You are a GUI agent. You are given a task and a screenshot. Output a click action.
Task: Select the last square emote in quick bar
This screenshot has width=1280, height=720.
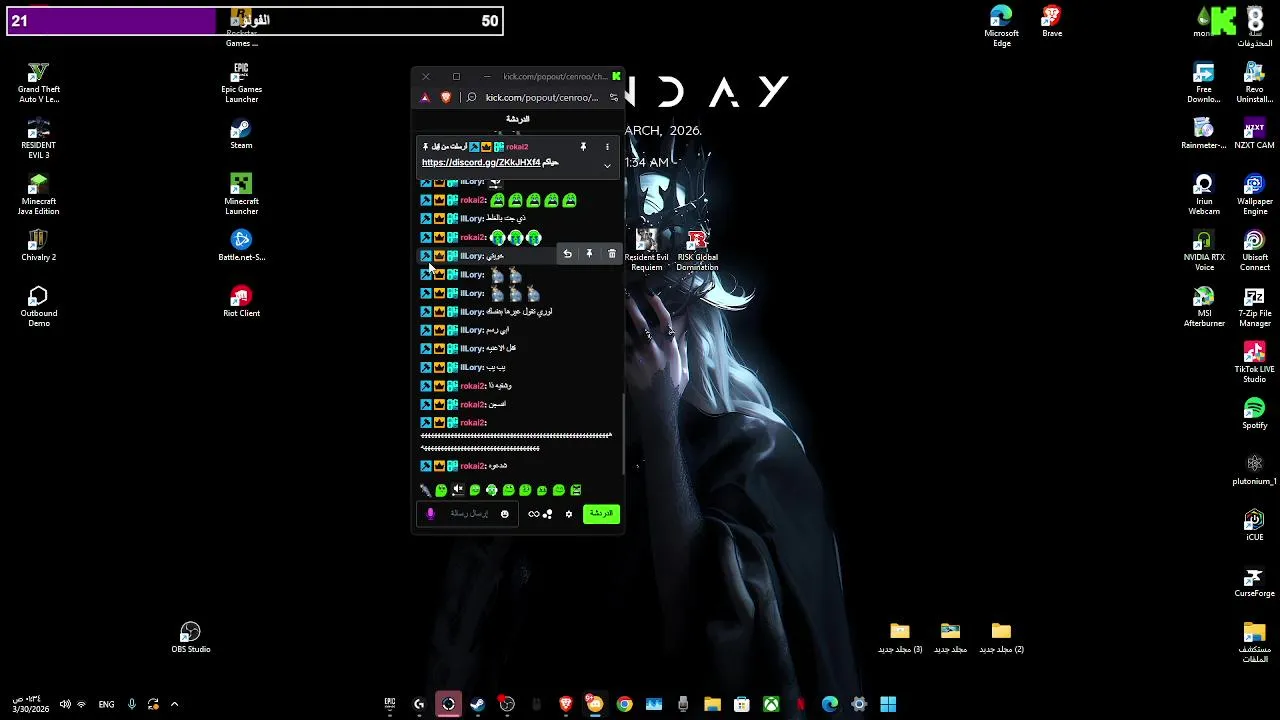click(x=575, y=490)
